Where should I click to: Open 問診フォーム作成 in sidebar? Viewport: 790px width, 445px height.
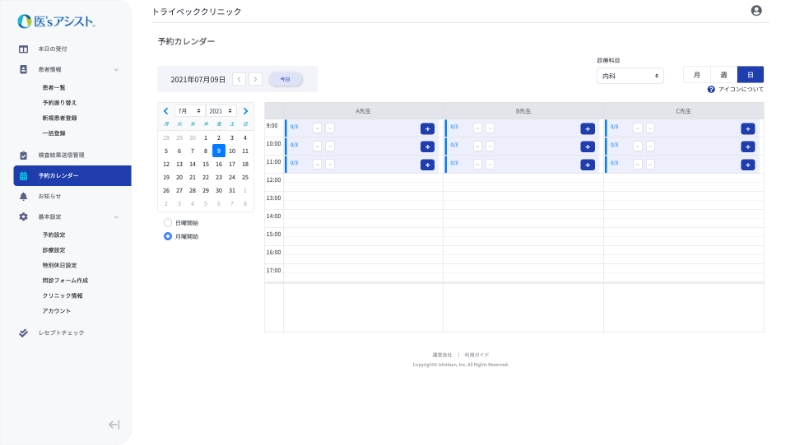pyautogui.click(x=65, y=280)
